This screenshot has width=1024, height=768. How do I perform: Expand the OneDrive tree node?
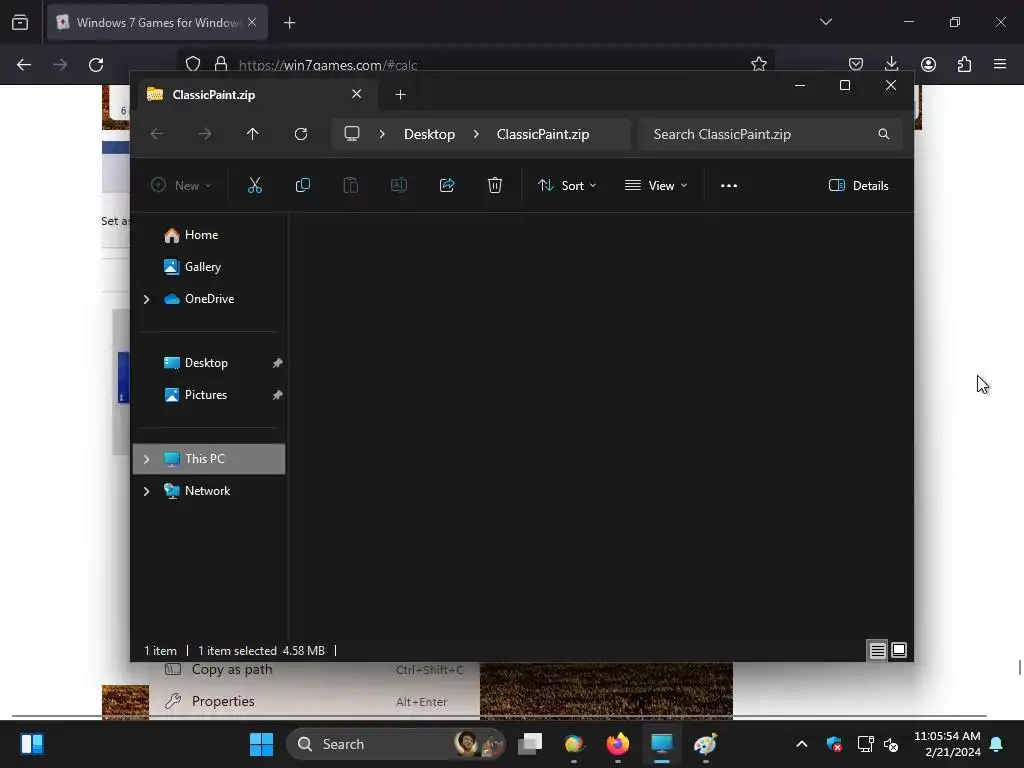(146, 299)
